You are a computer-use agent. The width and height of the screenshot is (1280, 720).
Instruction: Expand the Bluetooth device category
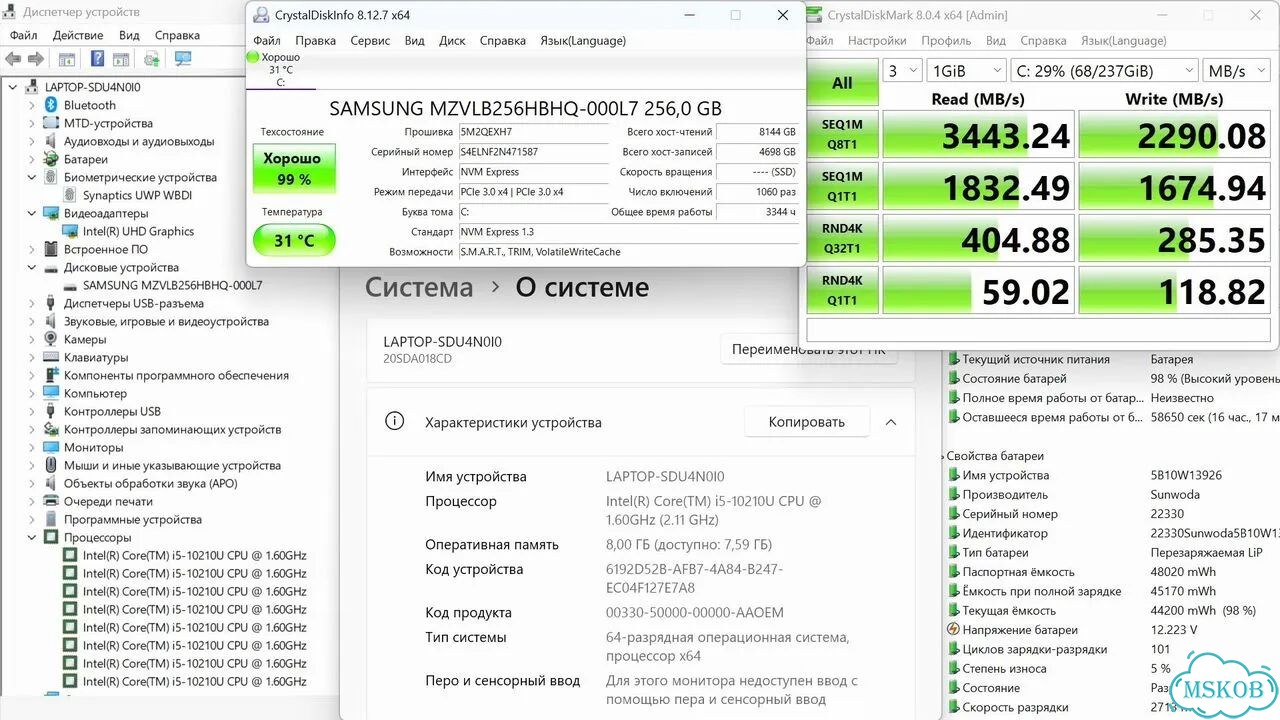[32, 105]
